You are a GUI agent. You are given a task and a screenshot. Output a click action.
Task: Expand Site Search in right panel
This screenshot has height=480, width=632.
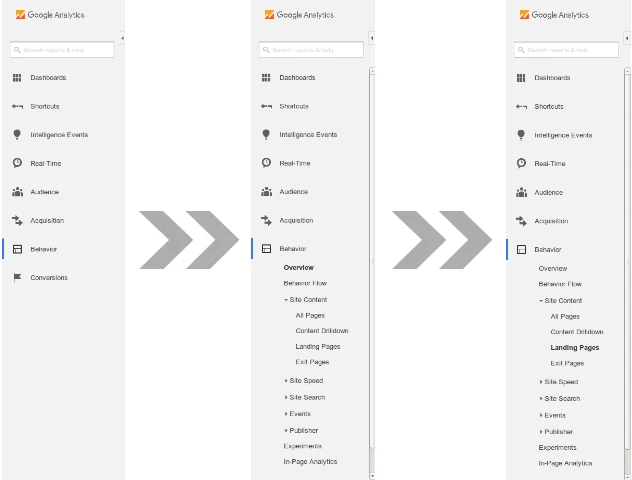(541, 399)
